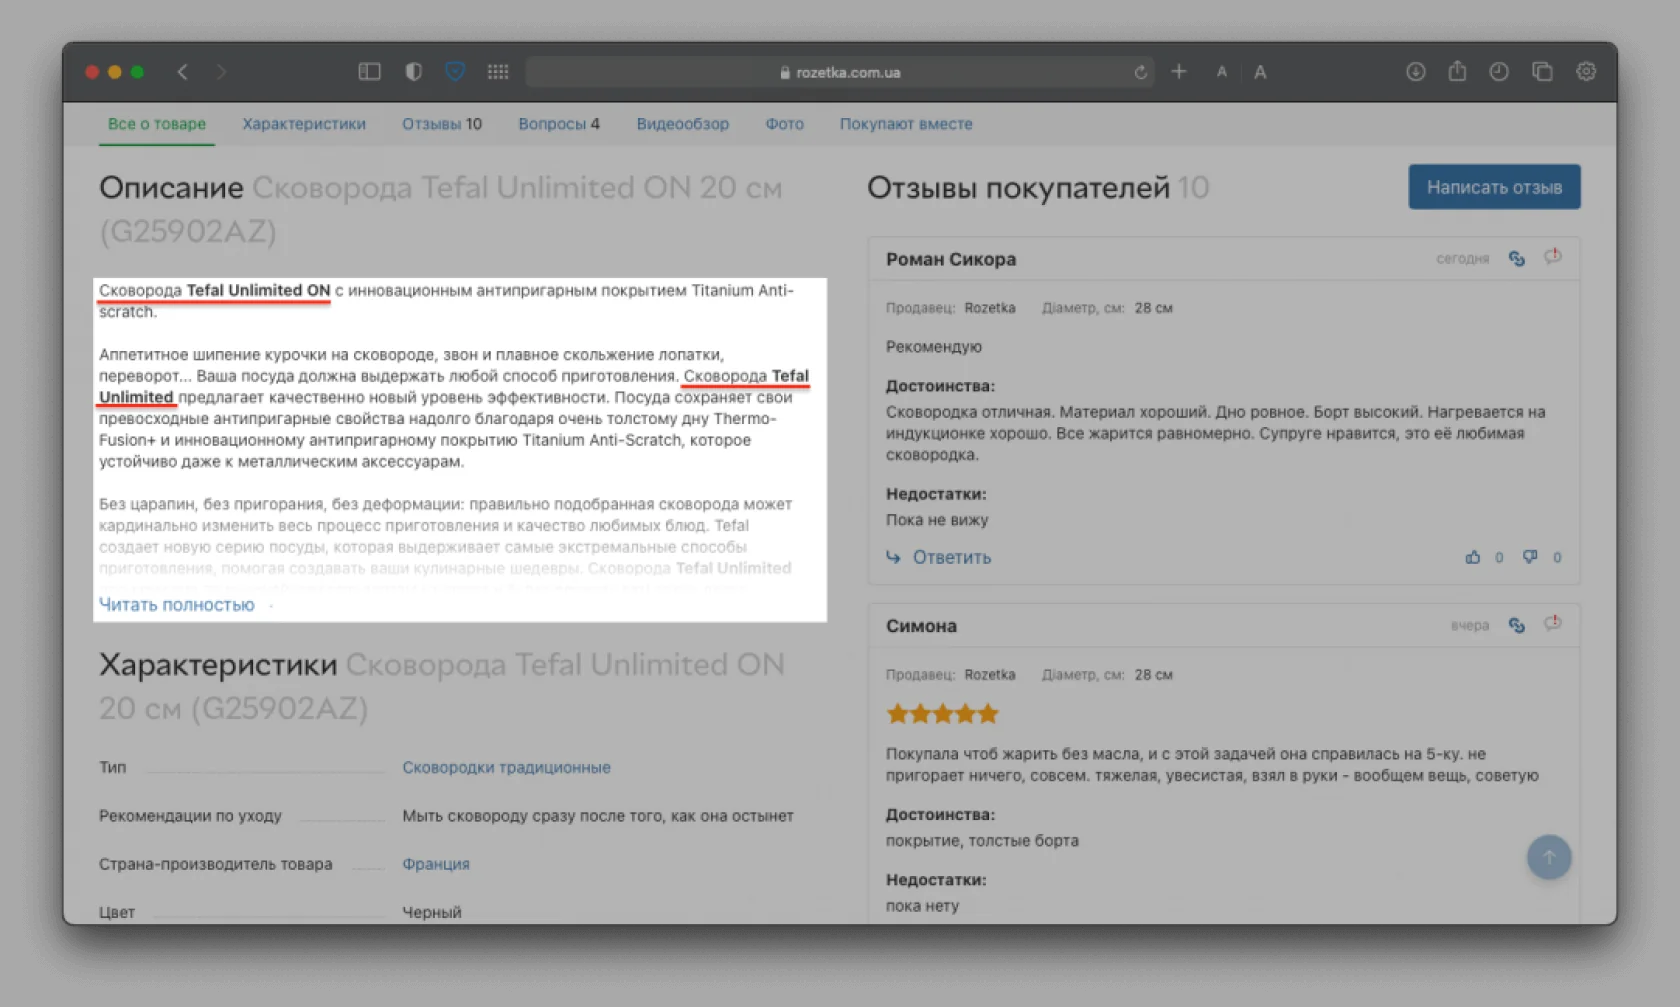Image resolution: width=1680 pixels, height=1007 pixels.
Task: Click the 'Описание' section heading
Action: 171,188
